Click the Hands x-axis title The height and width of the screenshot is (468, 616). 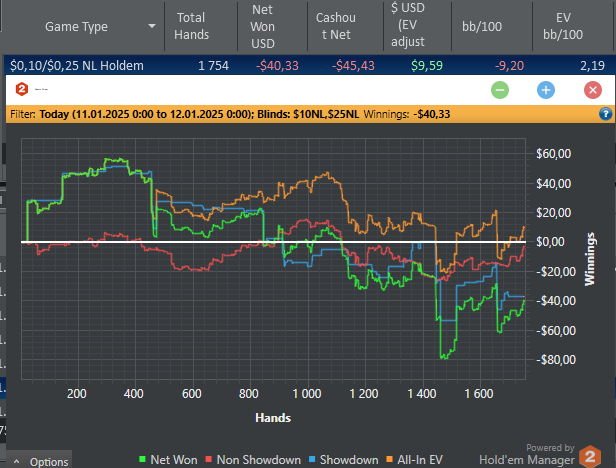coord(273,417)
